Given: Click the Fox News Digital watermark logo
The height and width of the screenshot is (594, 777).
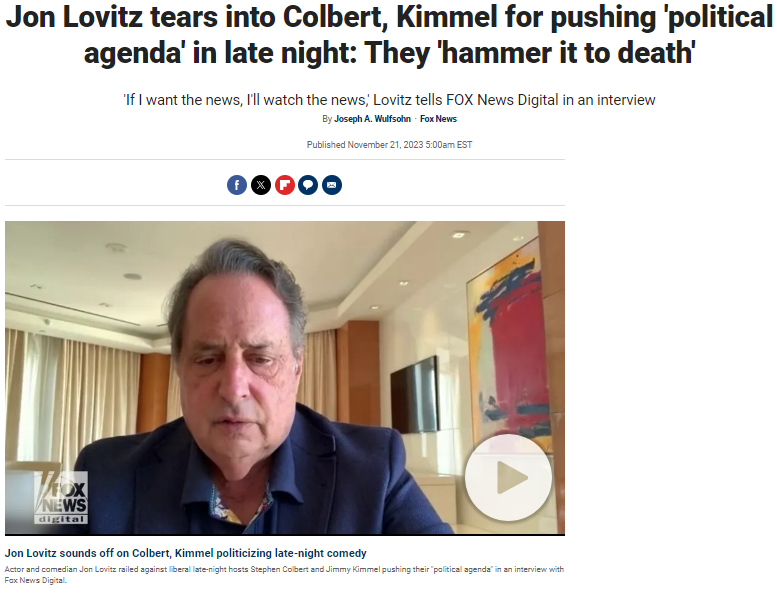Looking at the screenshot, I should click(61, 497).
